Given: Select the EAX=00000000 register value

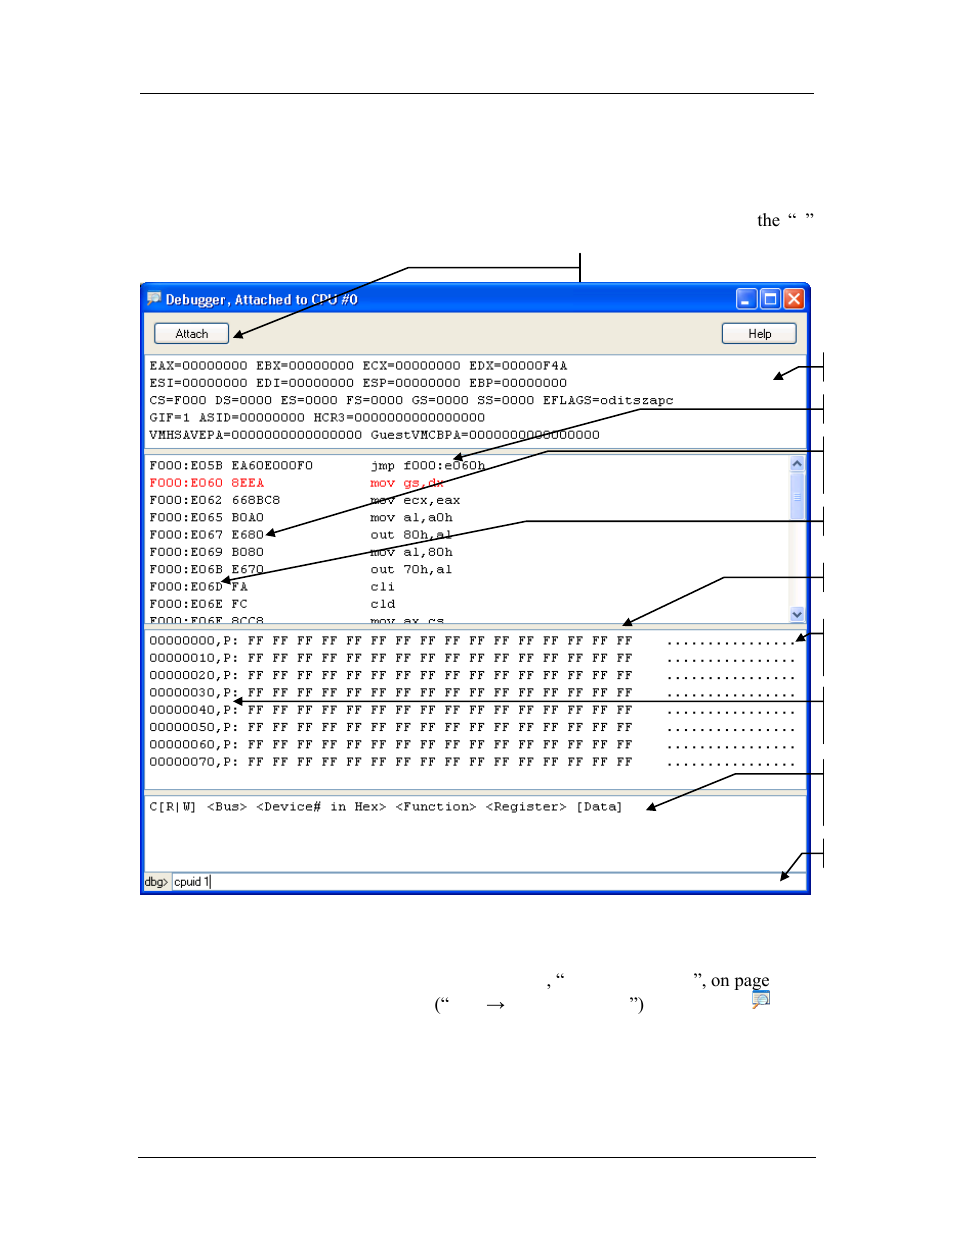Looking at the screenshot, I should pyautogui.click(x=198, y=366).
